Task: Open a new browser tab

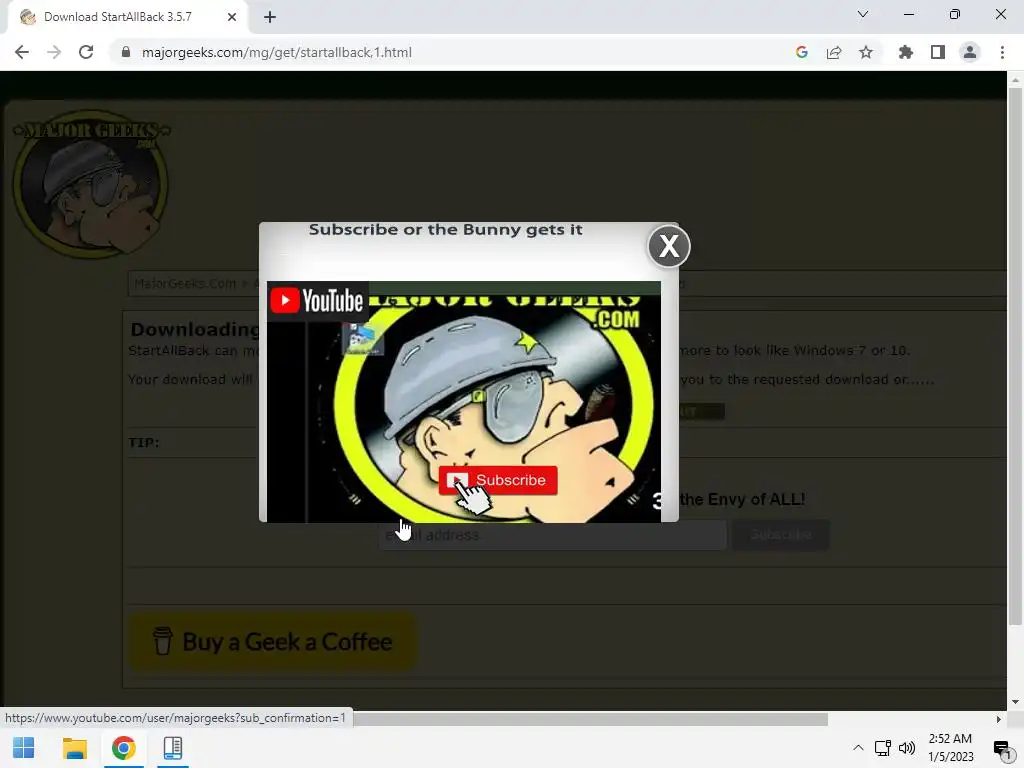Action: (270, 17)
